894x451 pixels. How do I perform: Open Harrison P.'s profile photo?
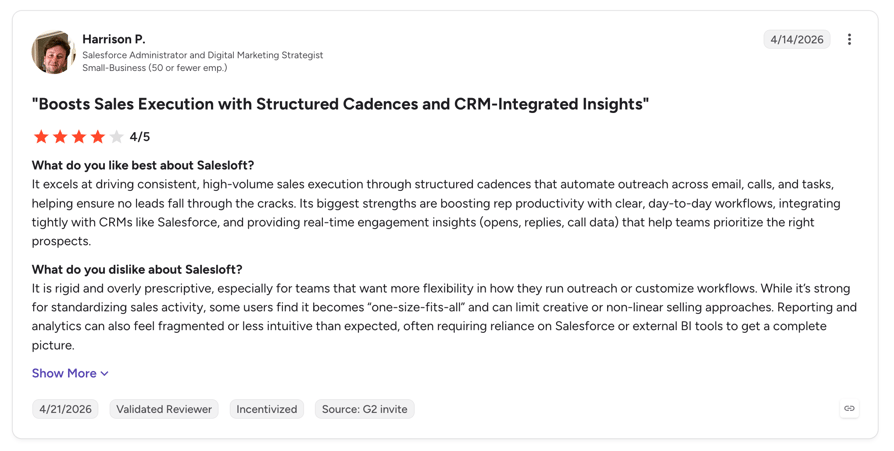pyautogui.click(x=53, y=52)
